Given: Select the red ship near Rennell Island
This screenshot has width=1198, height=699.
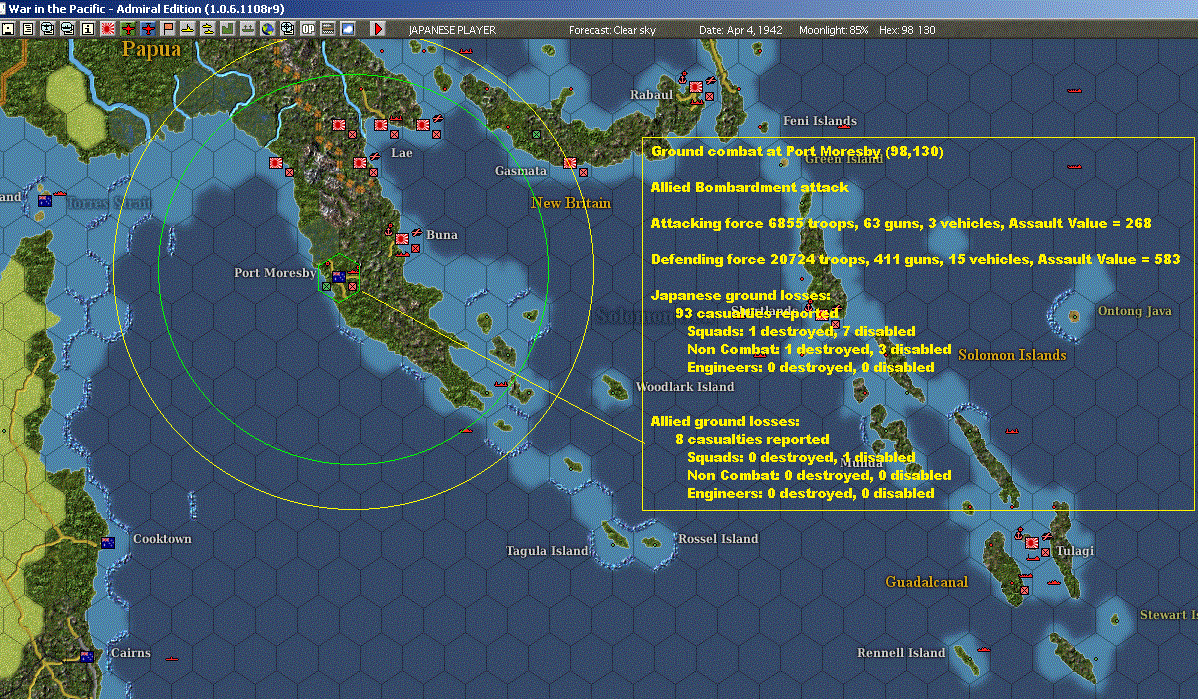Looking at the screenshot, I should click(984, 649).
